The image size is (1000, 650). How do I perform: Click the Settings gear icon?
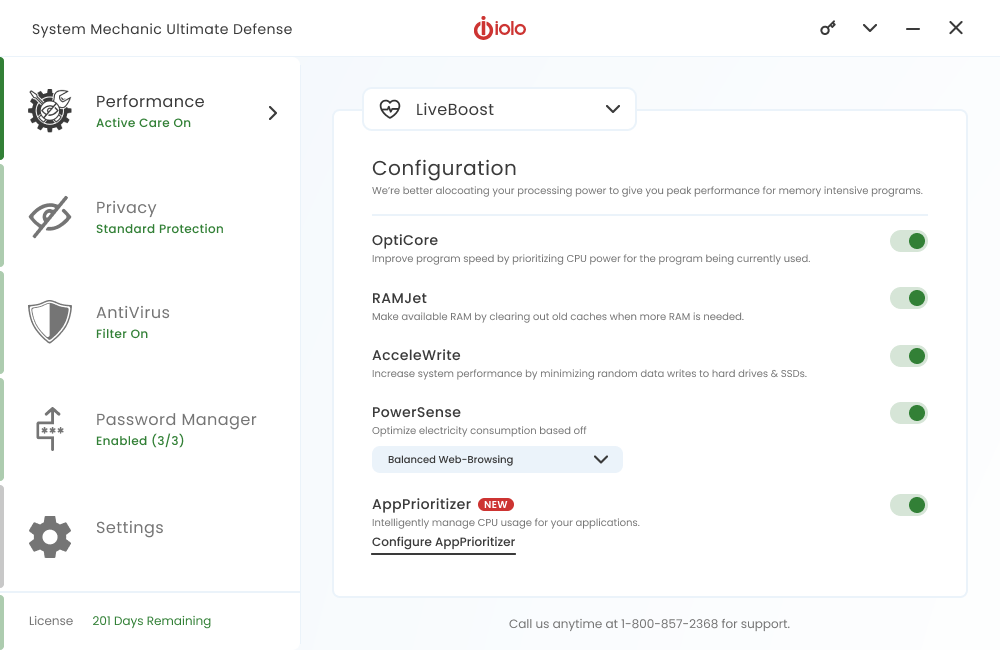pyautogui.click(x=50, y=536)
